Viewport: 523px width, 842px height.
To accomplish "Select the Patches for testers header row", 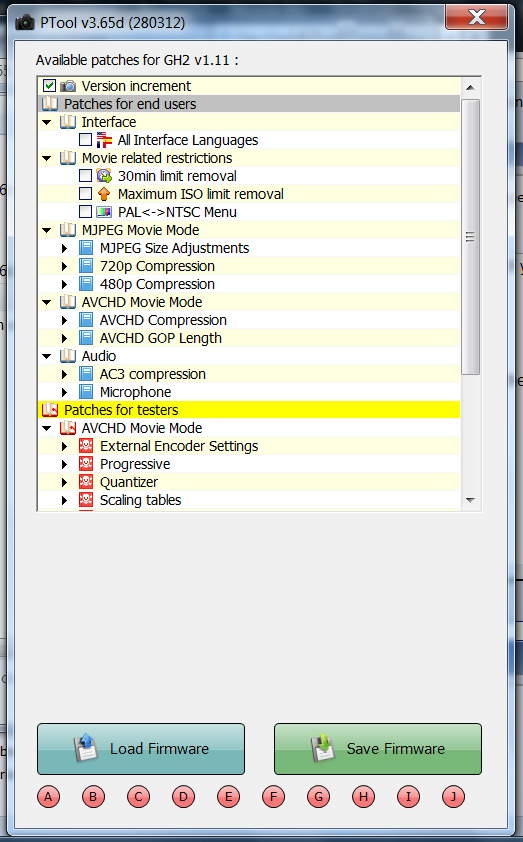I will point(250,410).
